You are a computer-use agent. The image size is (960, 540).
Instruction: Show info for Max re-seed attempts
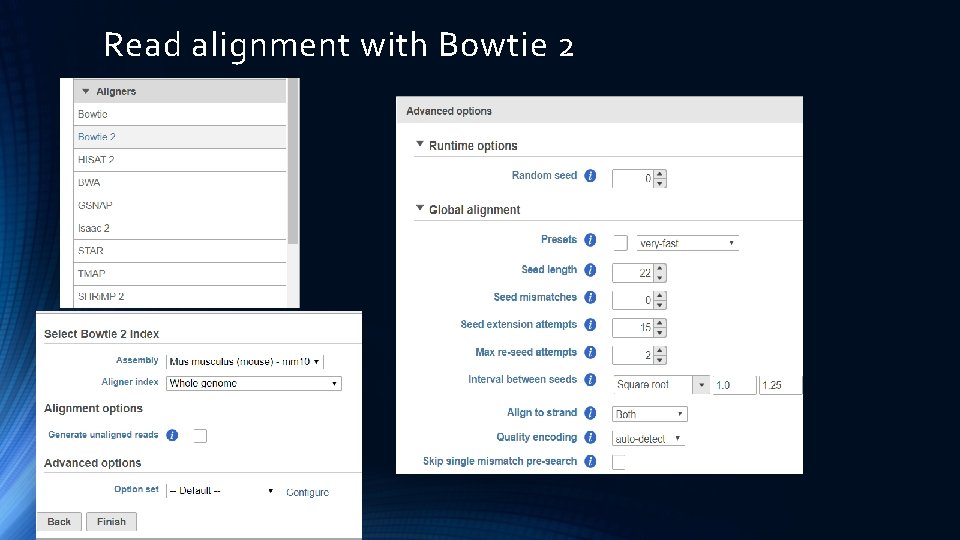[x=590, y=353]
